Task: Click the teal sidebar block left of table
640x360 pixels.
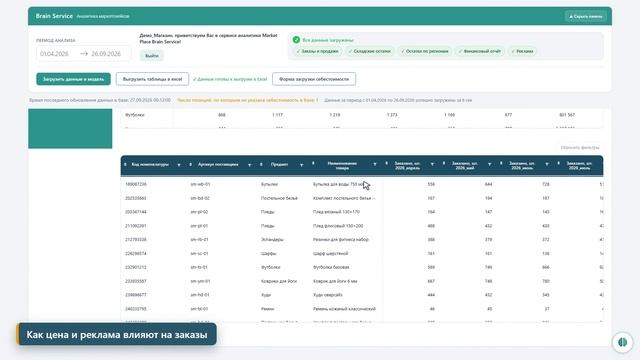Action: [70, 129]
